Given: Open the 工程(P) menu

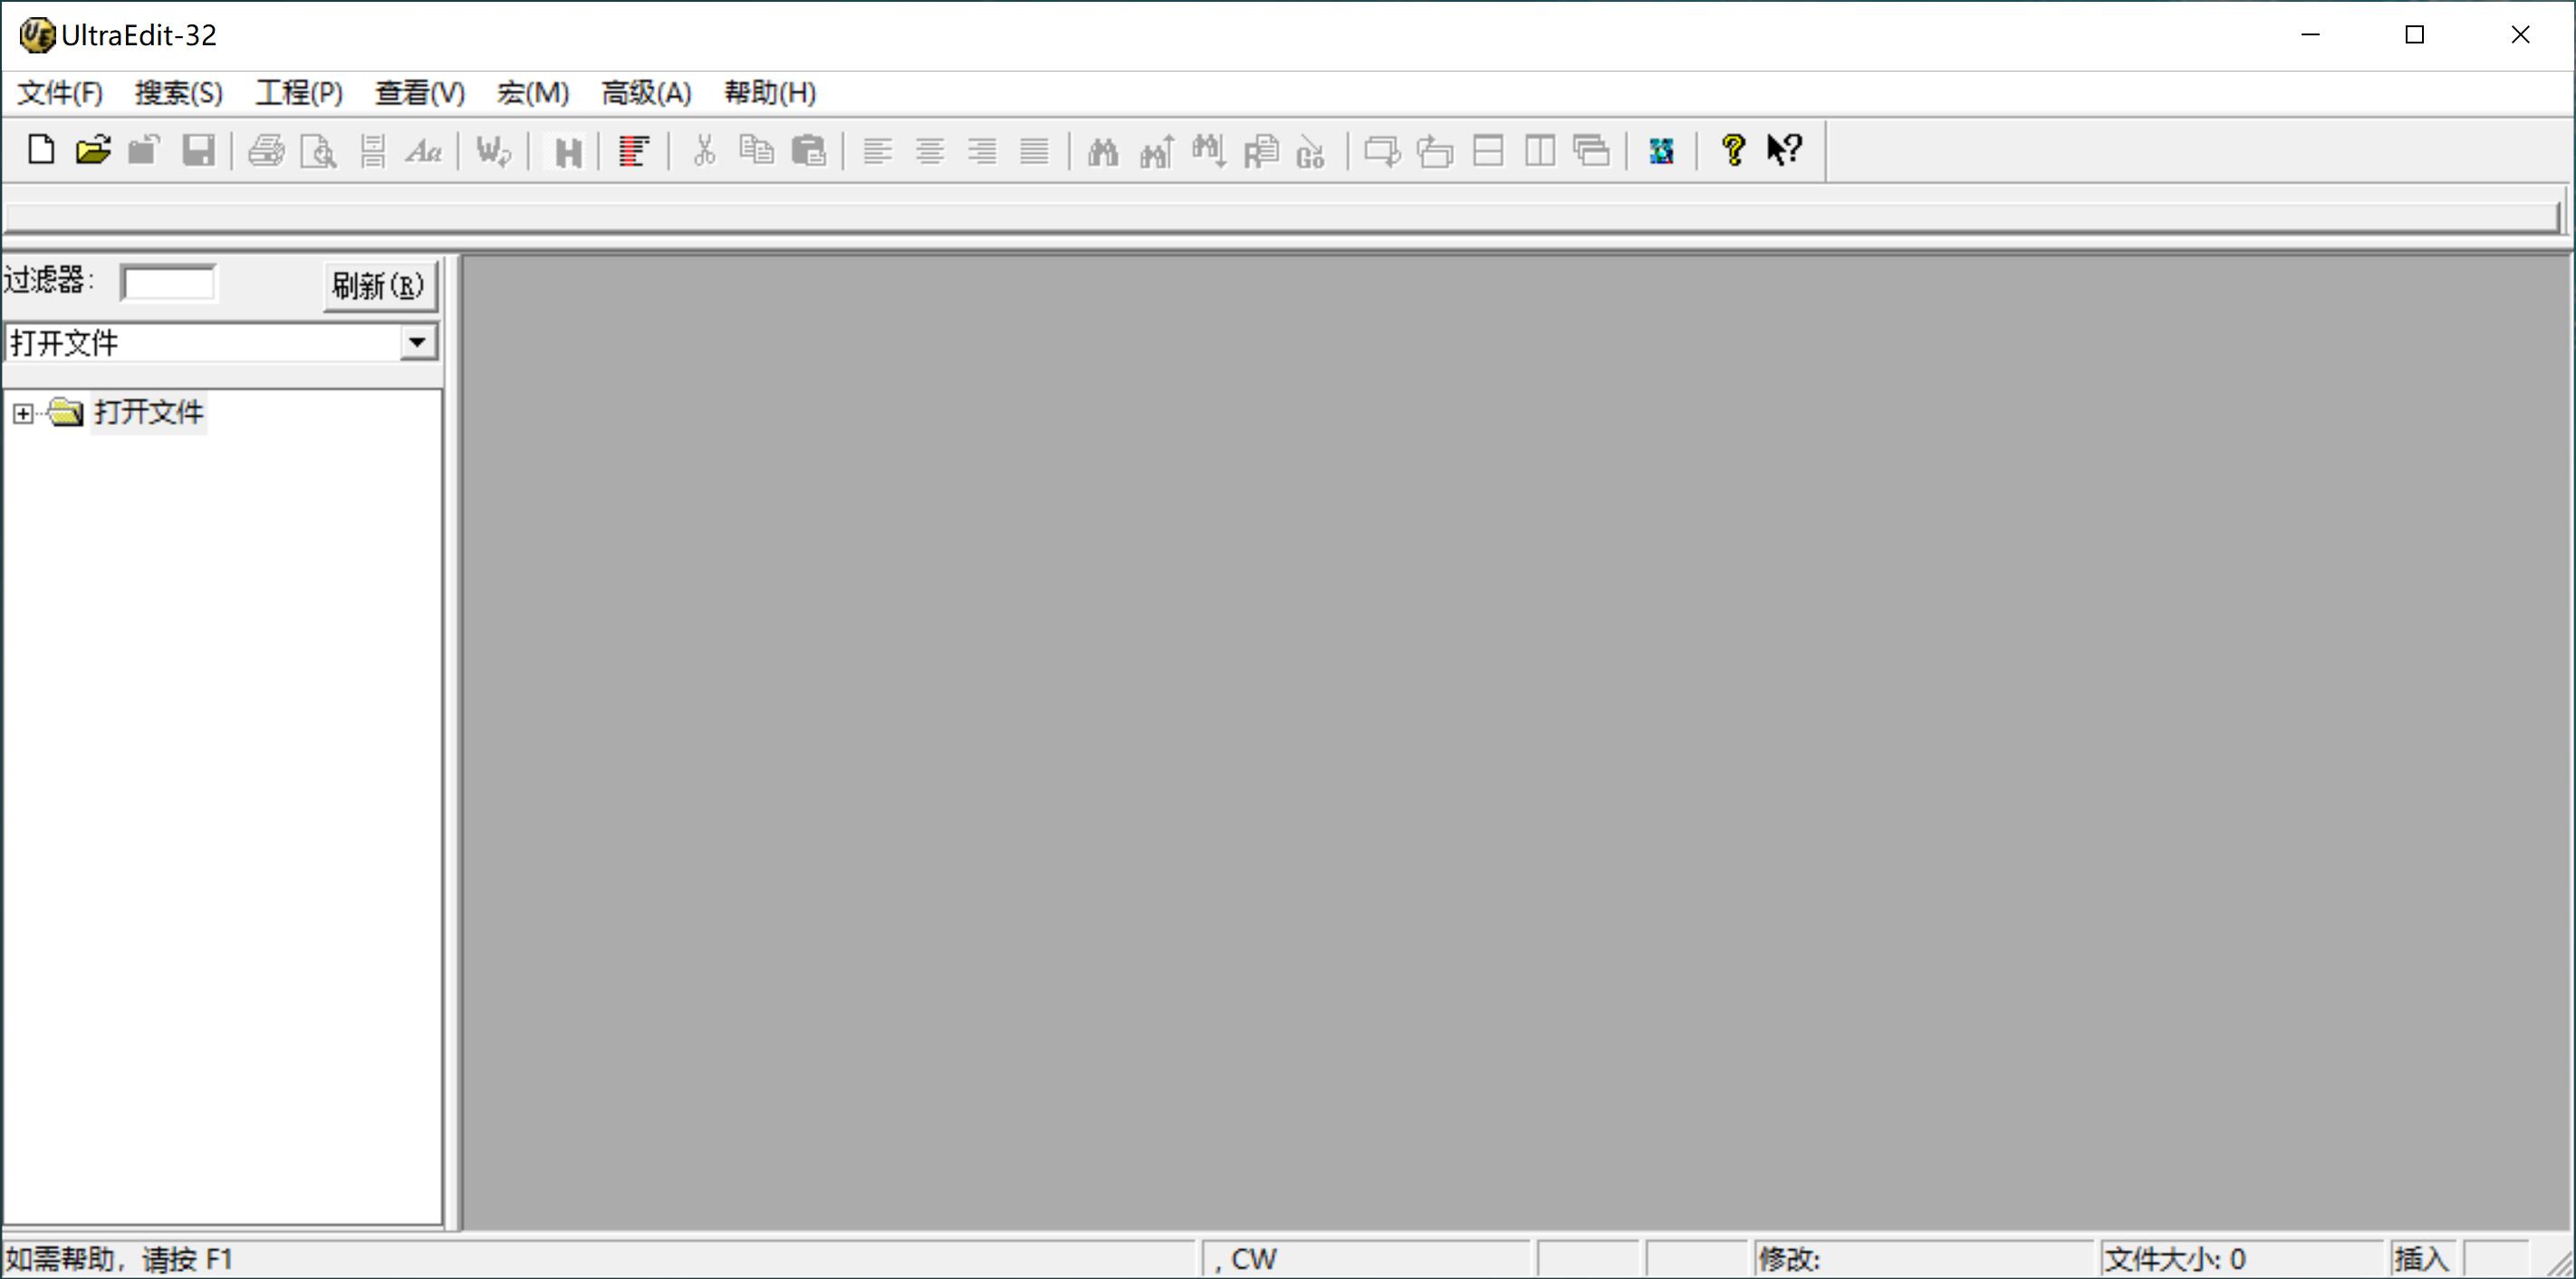Looking at the screenshot, I should pyautogui.click(x=299, y=93).
